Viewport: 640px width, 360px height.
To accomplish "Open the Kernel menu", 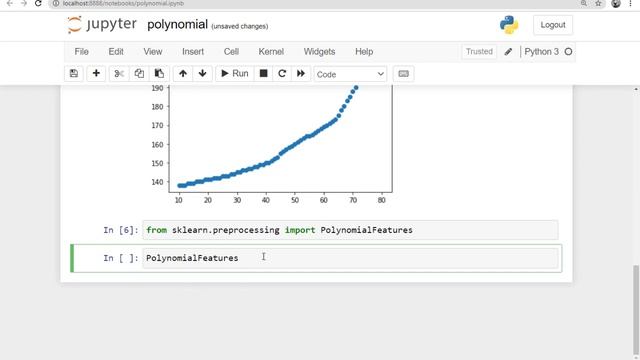I will point(271,51).
